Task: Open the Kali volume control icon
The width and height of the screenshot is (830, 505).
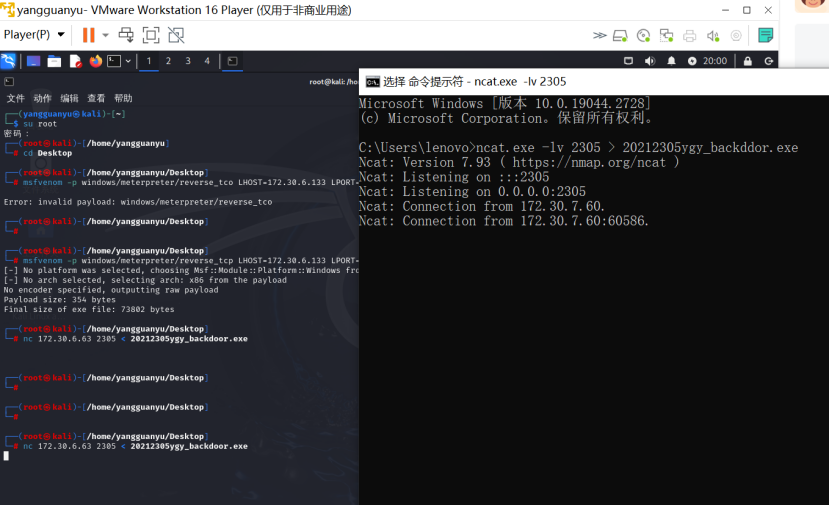Action: coord(649,61)
